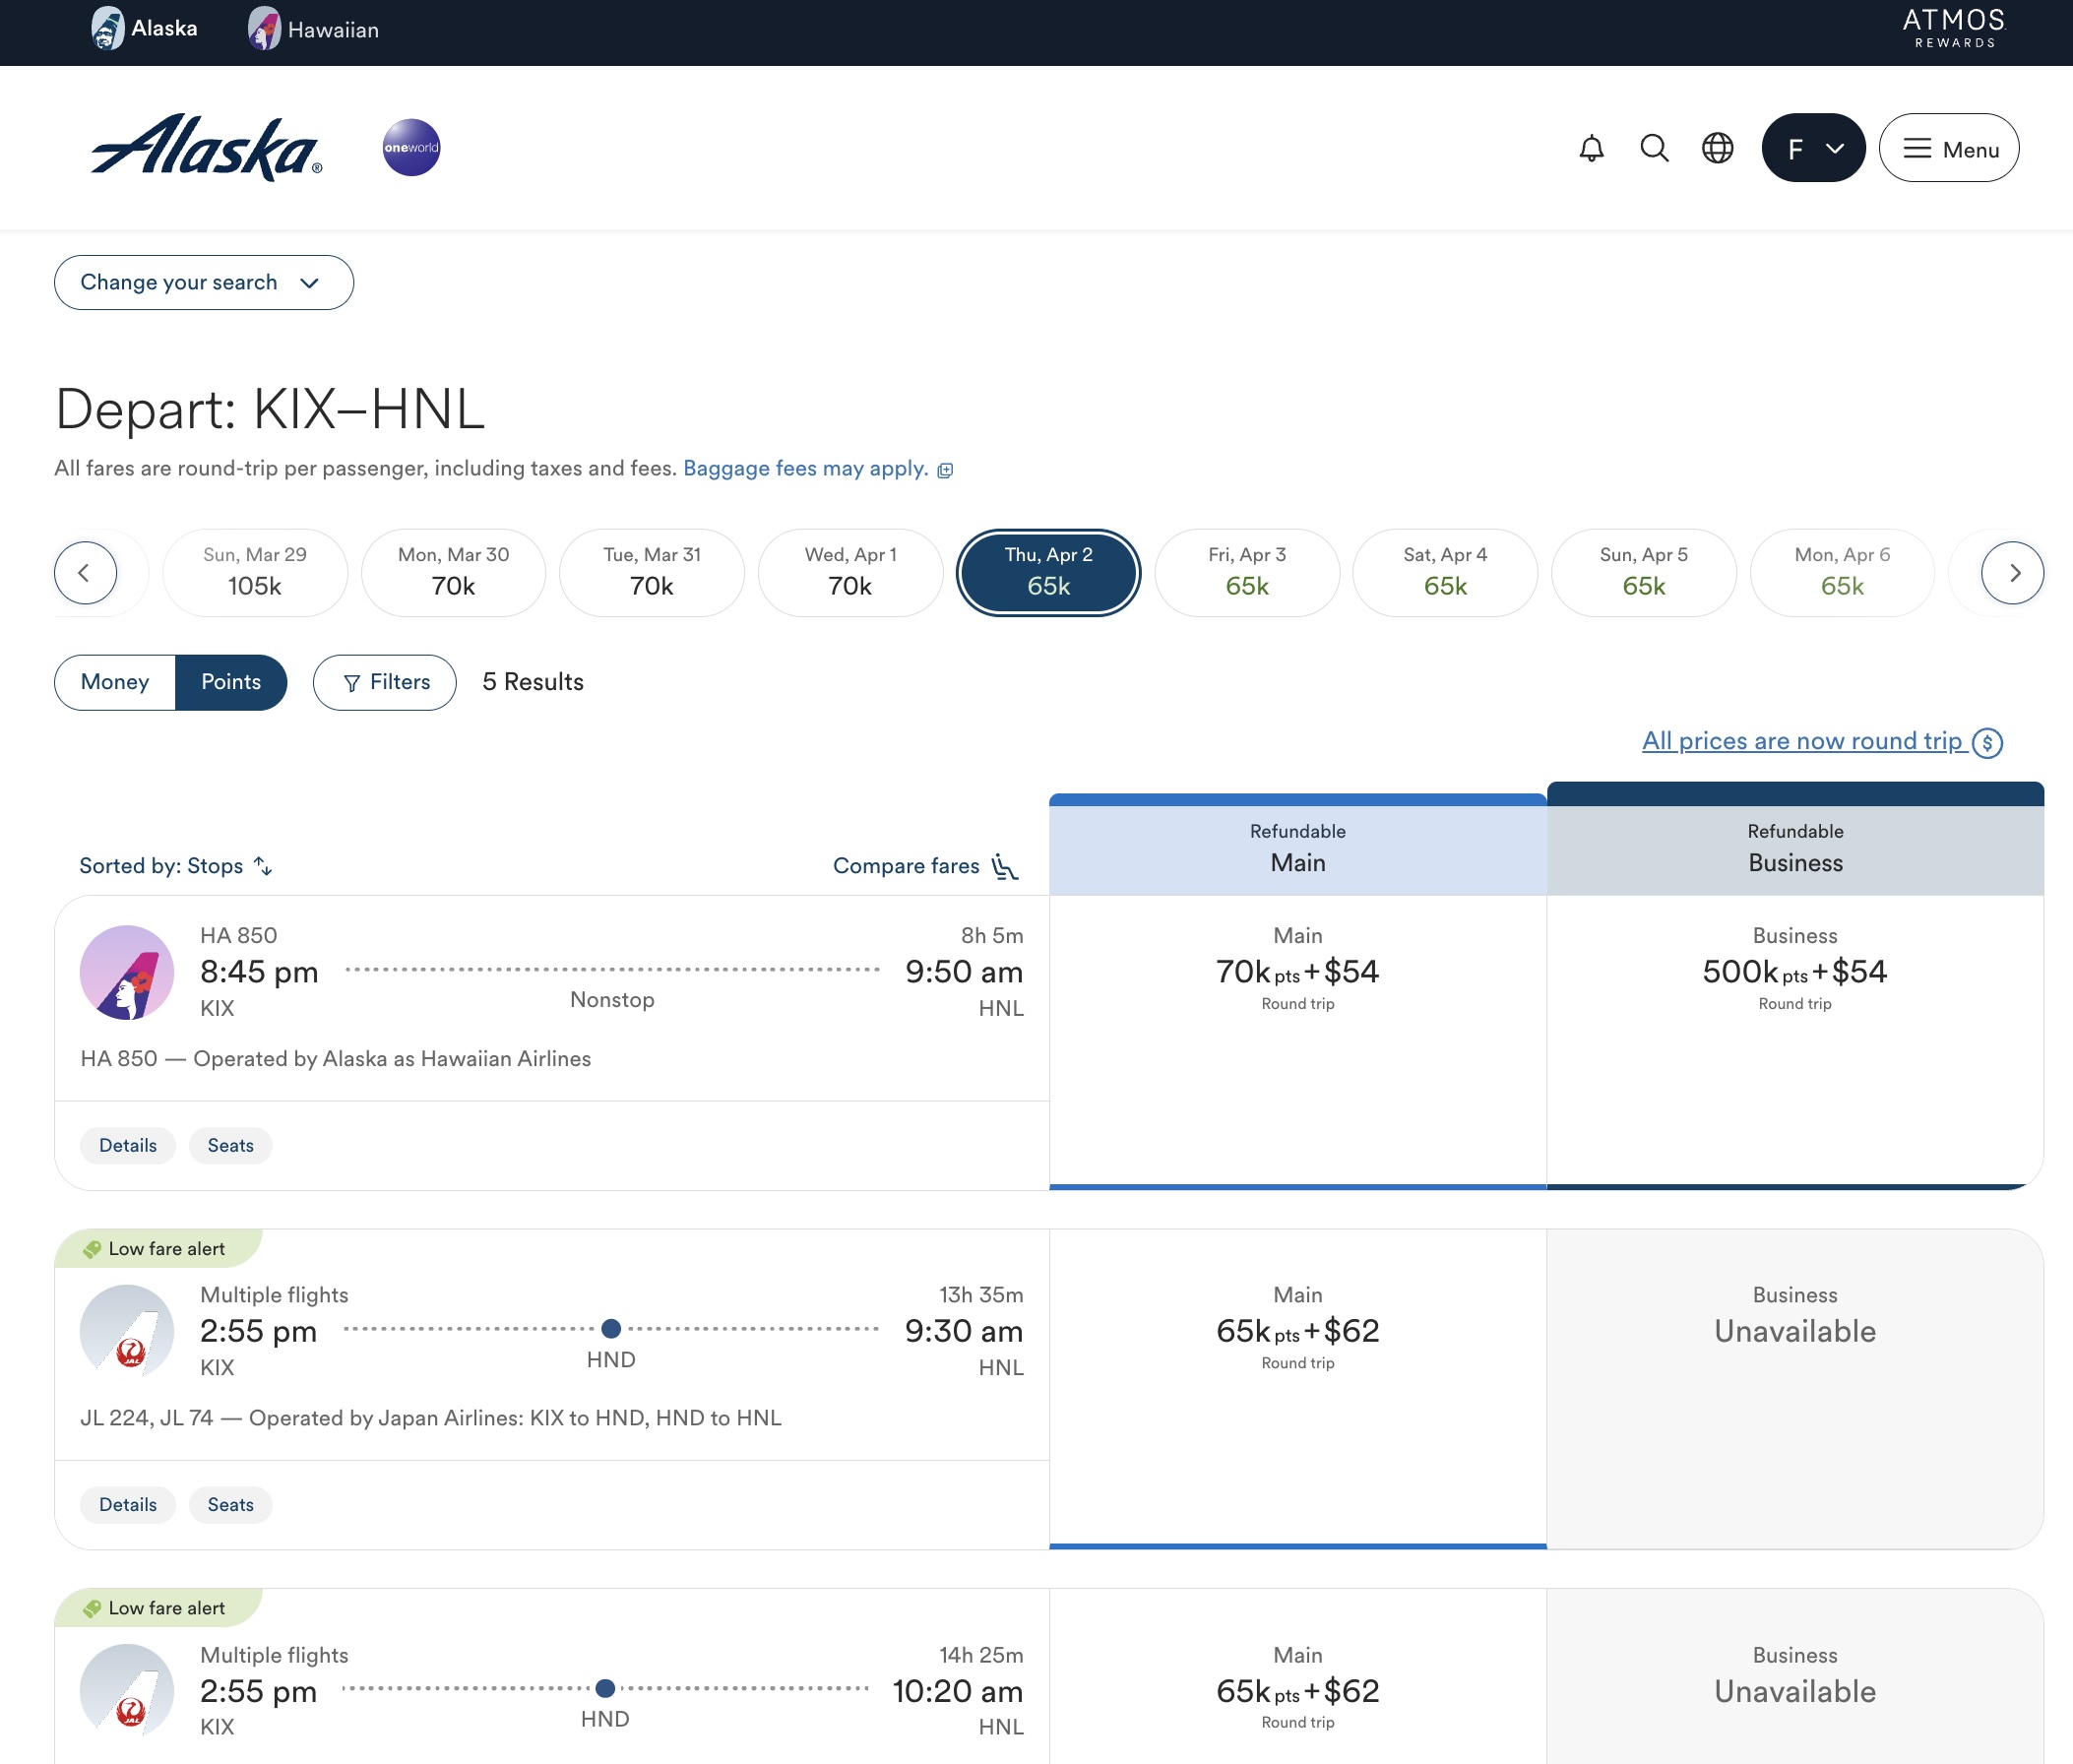
Task: Select the Points fare toggle
Action: click(231, 682)
